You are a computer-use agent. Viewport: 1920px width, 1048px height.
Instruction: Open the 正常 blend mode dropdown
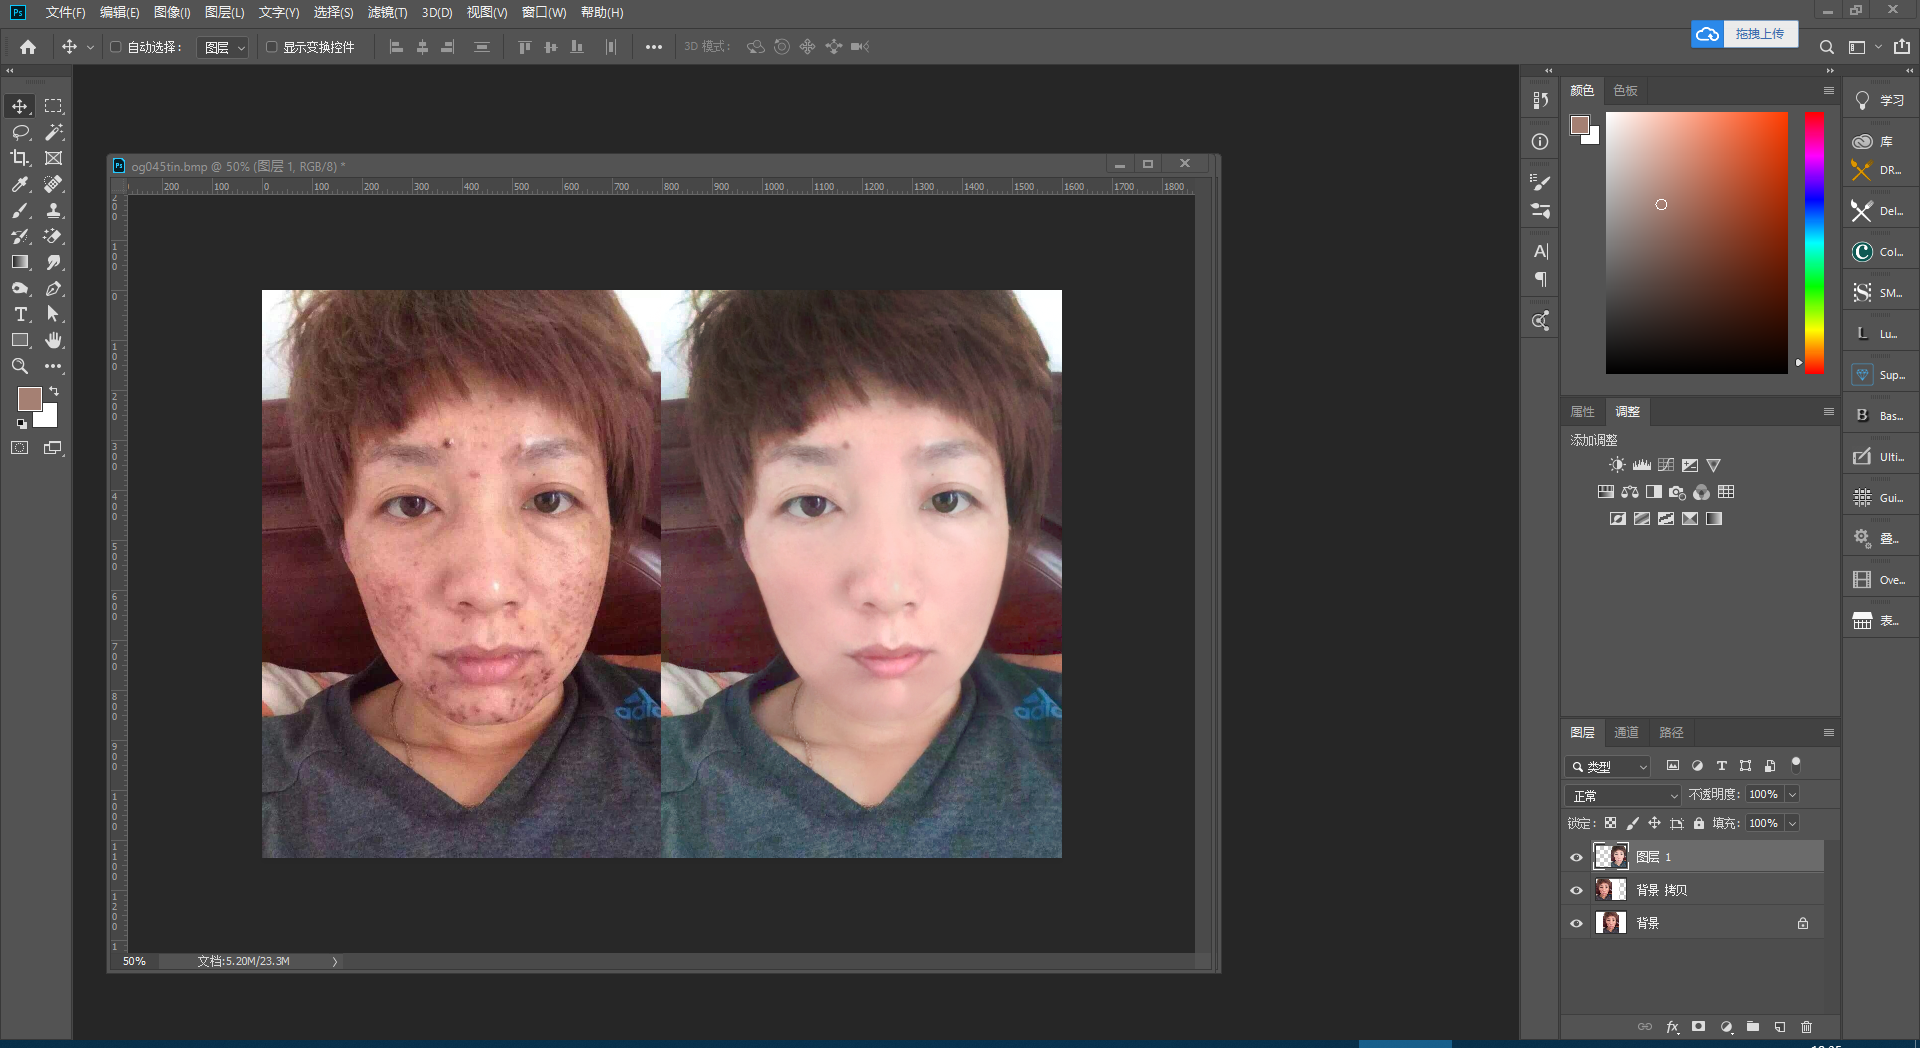tap(1624, 795)
